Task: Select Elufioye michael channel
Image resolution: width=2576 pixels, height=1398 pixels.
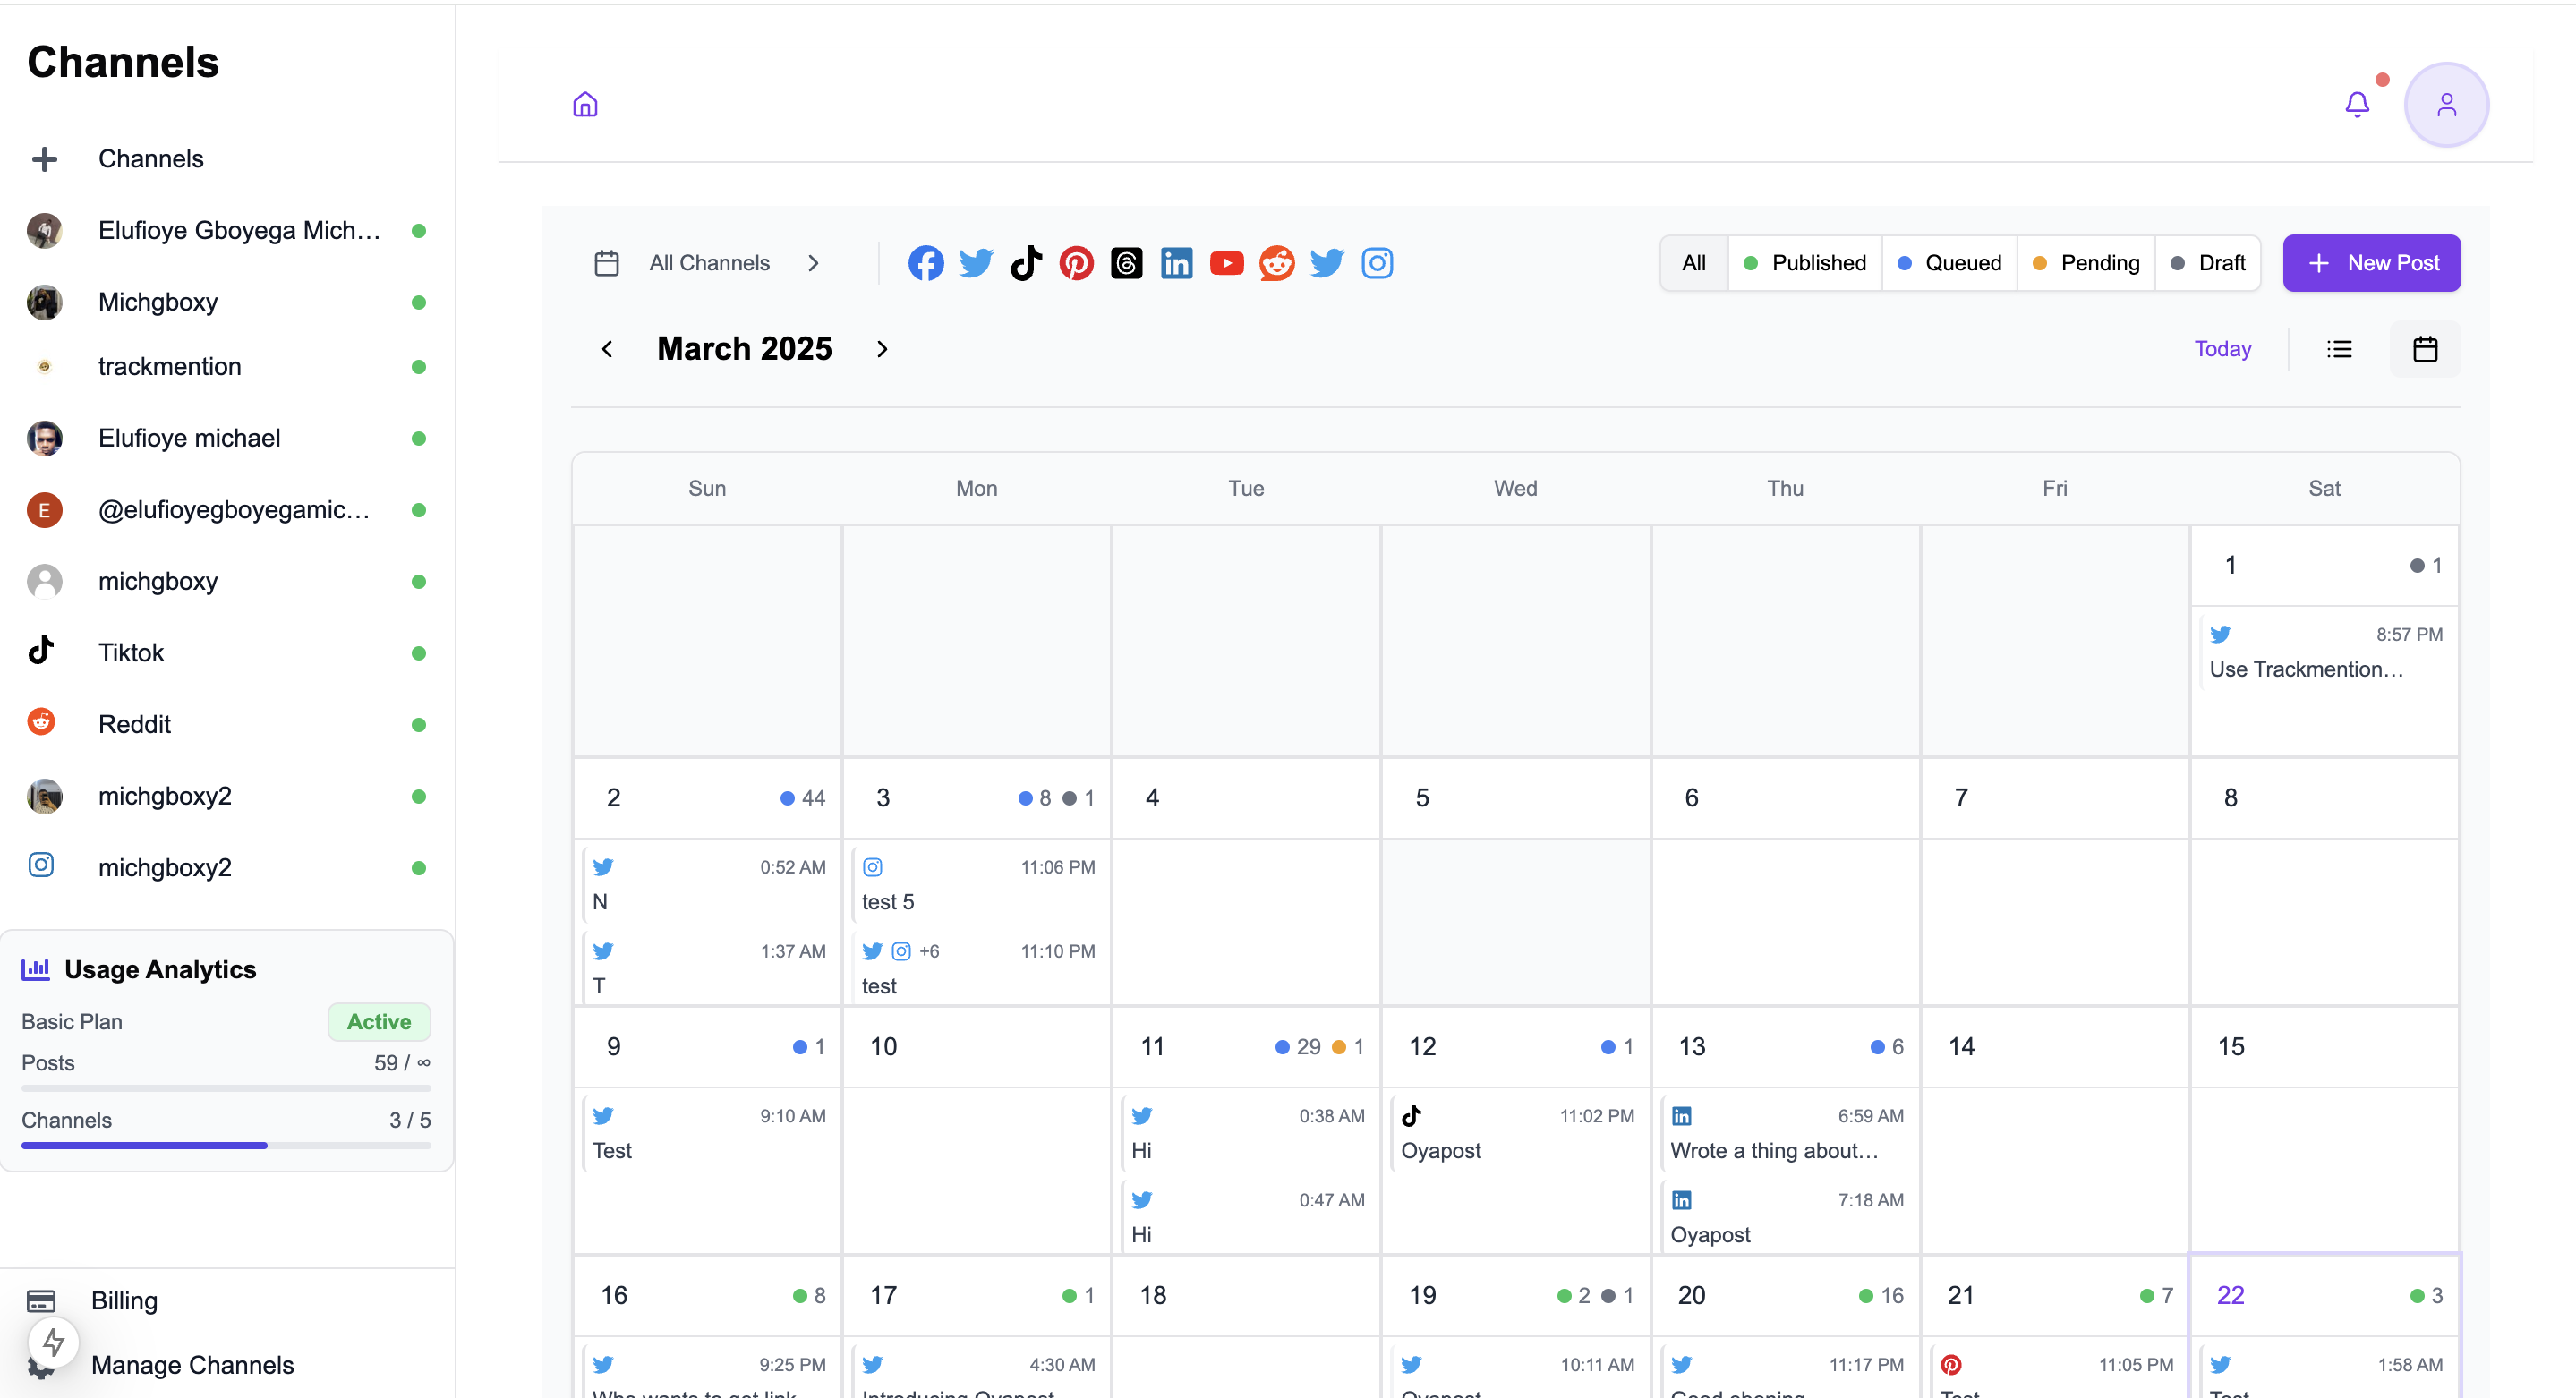Action: click(226, 438)
